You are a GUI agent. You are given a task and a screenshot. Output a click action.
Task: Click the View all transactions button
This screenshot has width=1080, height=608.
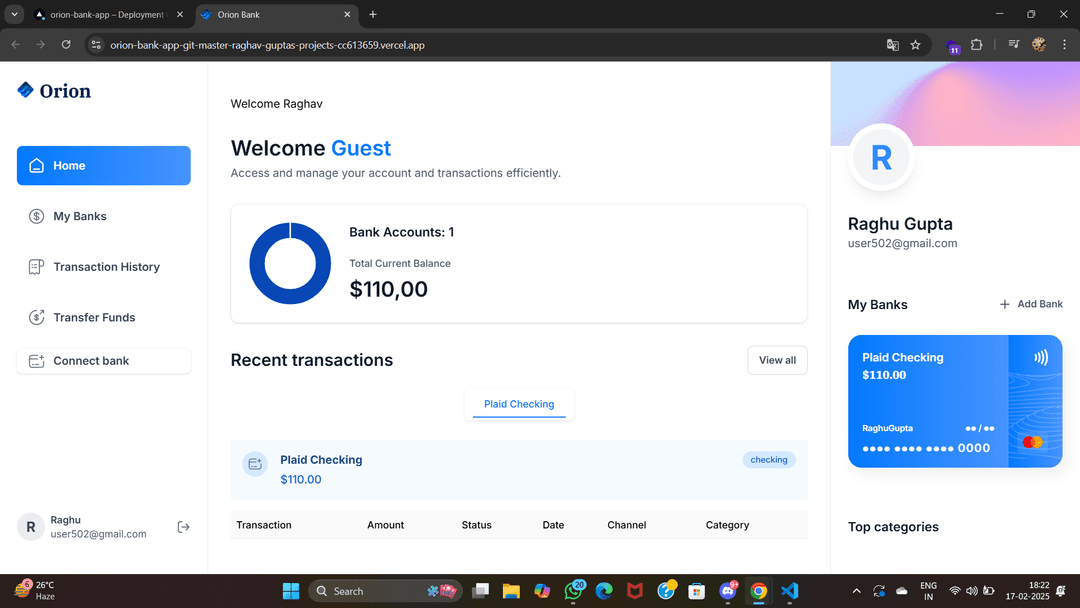(777, 360)
